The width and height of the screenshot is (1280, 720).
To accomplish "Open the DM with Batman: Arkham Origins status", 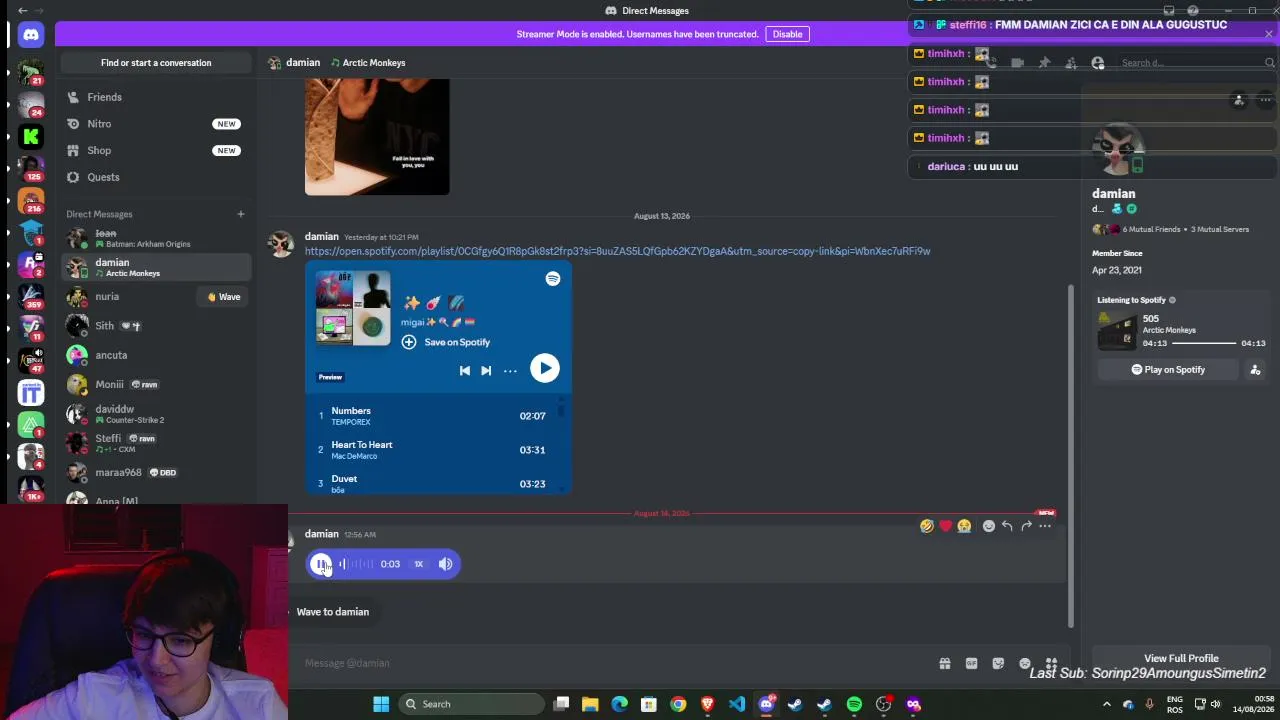I will (x=156, y=238).
